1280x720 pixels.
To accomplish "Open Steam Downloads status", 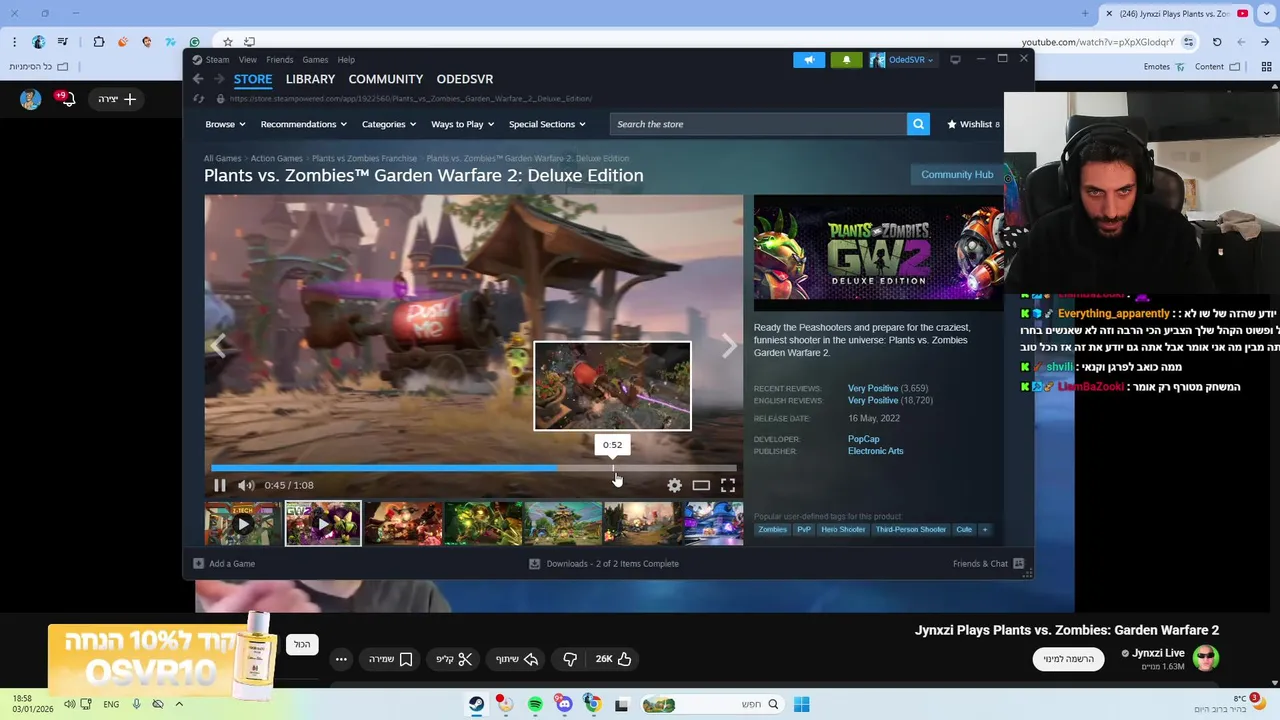I will (604, 564).
